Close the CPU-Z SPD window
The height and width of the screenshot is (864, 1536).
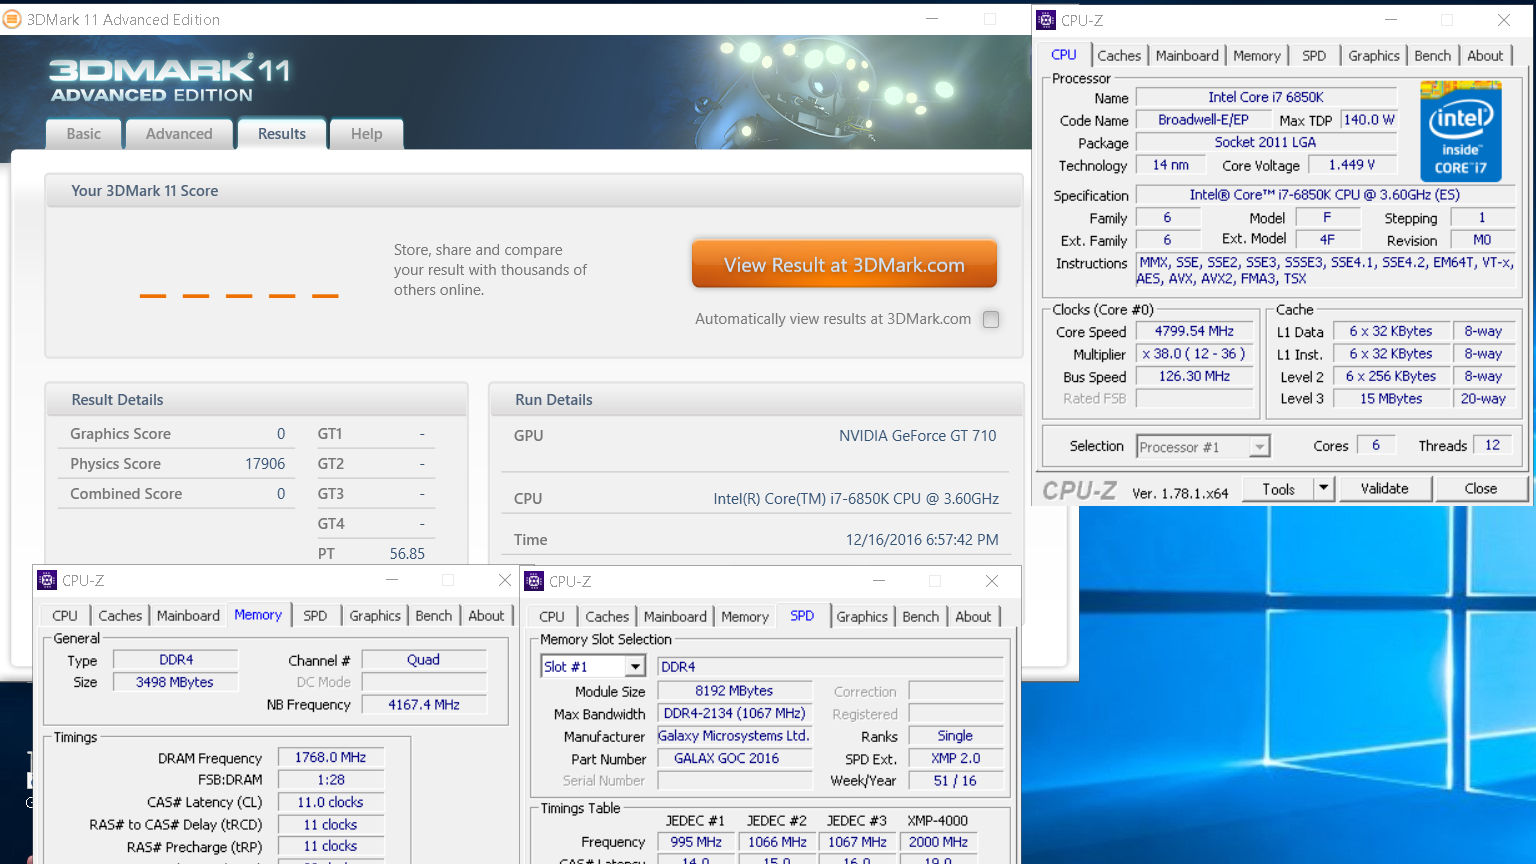click(991, 581)
